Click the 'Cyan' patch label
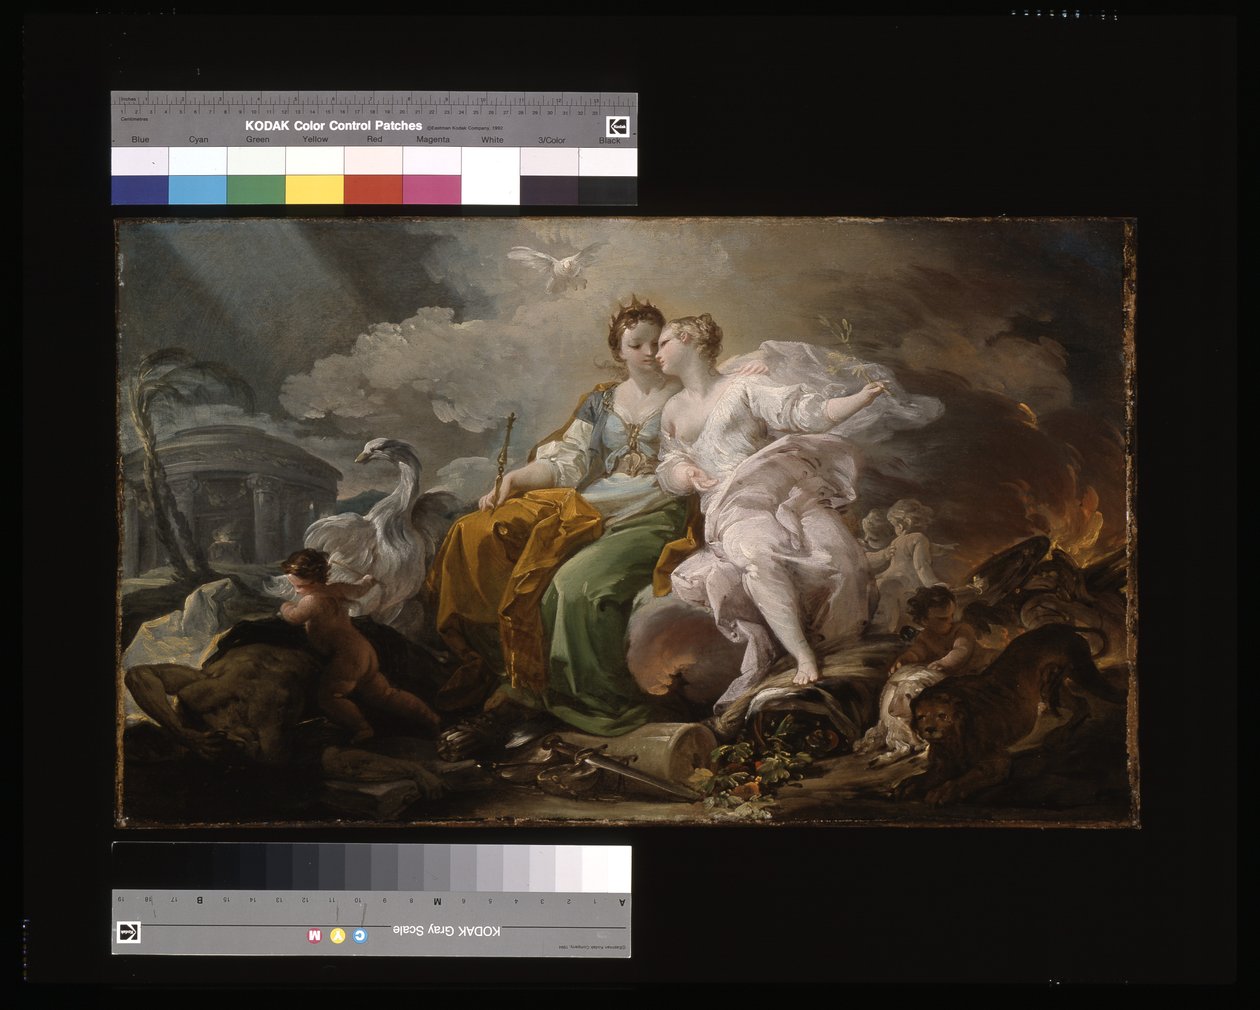 coord(199,140)
